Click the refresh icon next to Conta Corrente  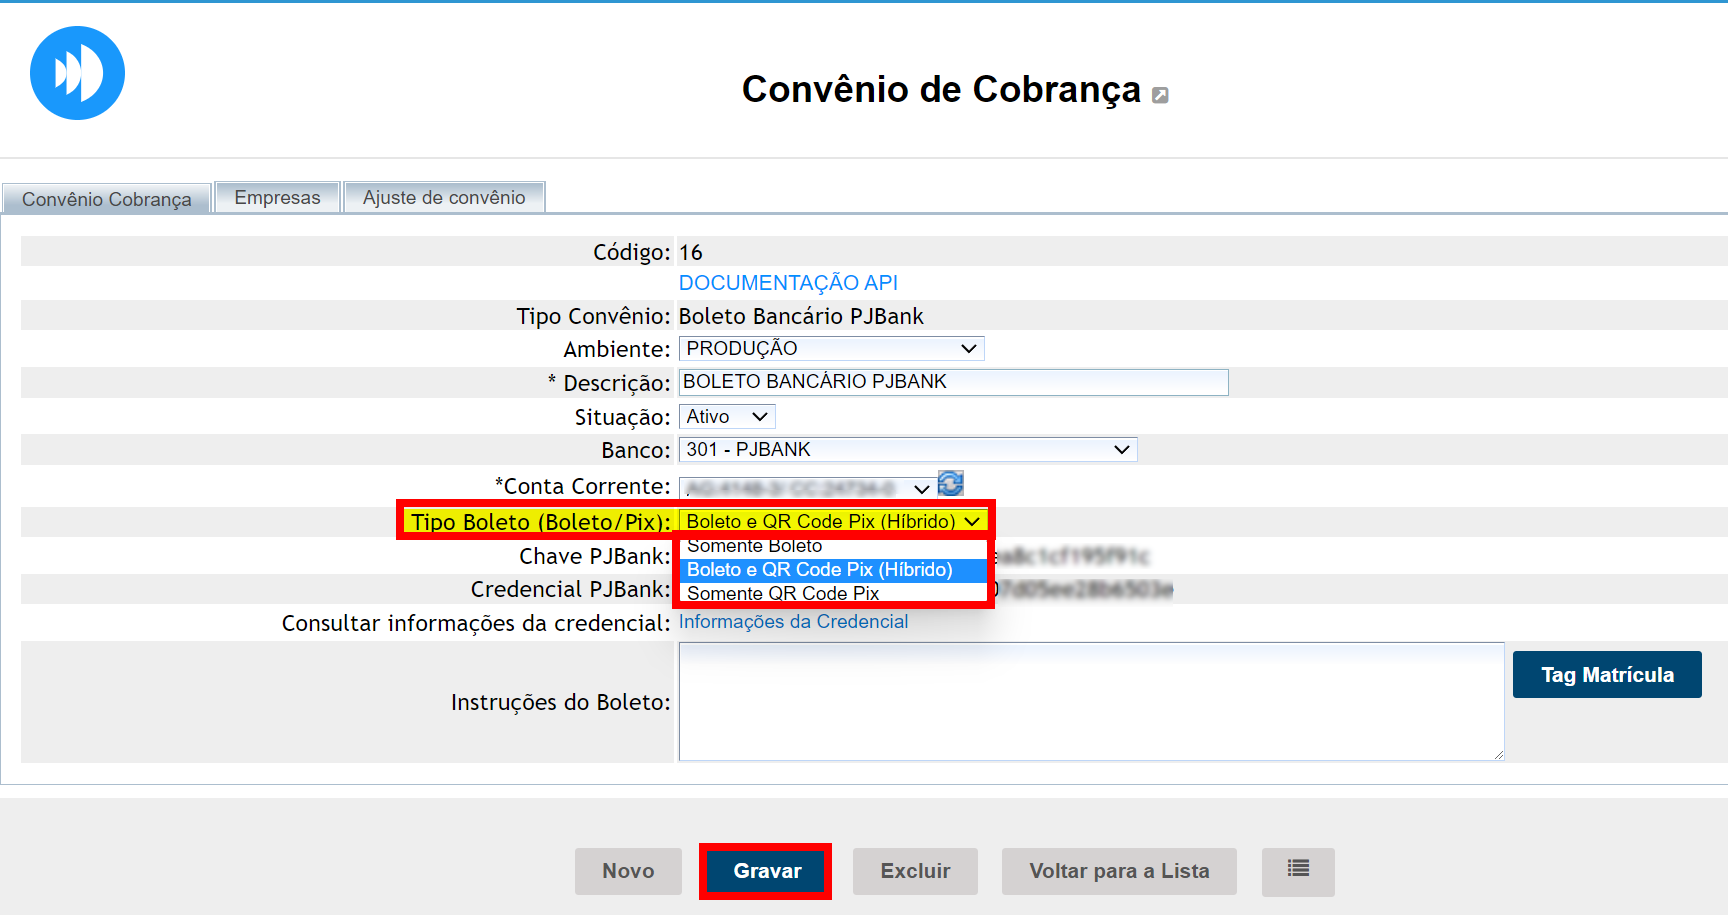950,484
